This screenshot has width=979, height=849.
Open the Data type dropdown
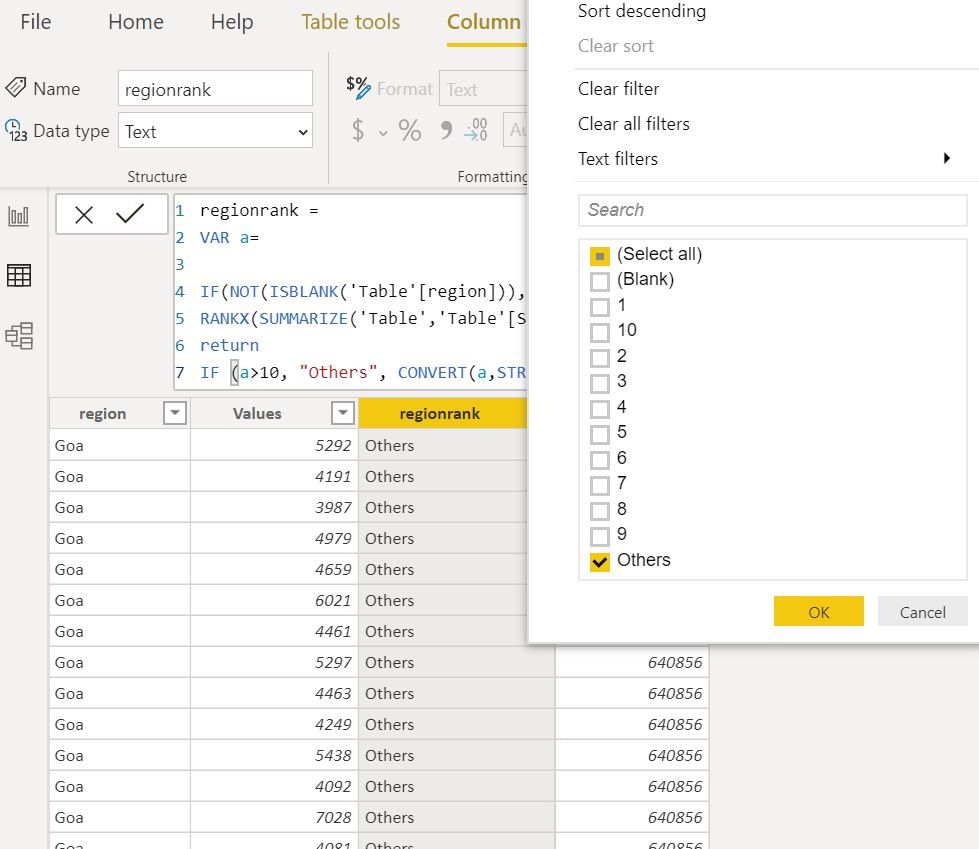[x=215, y=130]
